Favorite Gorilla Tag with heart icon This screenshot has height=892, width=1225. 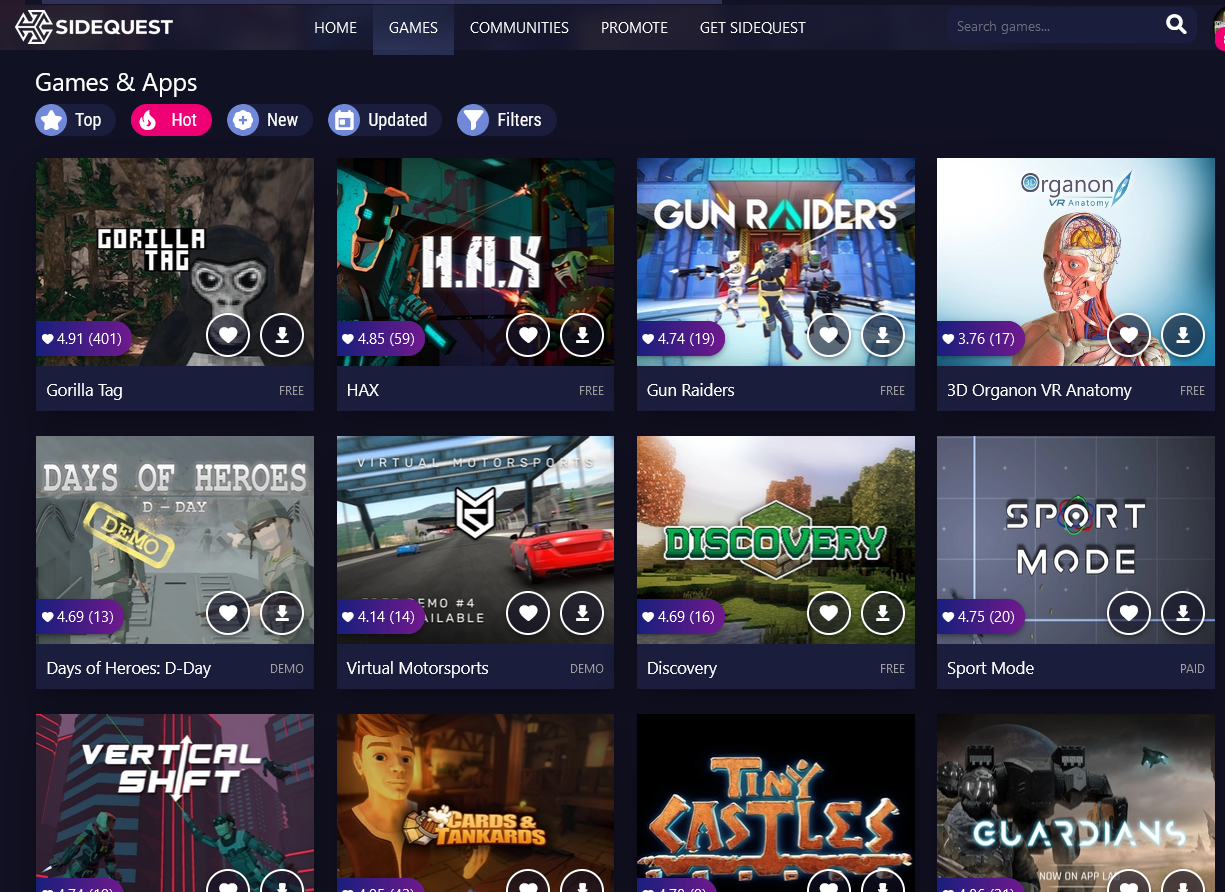(x=228, y=336)
